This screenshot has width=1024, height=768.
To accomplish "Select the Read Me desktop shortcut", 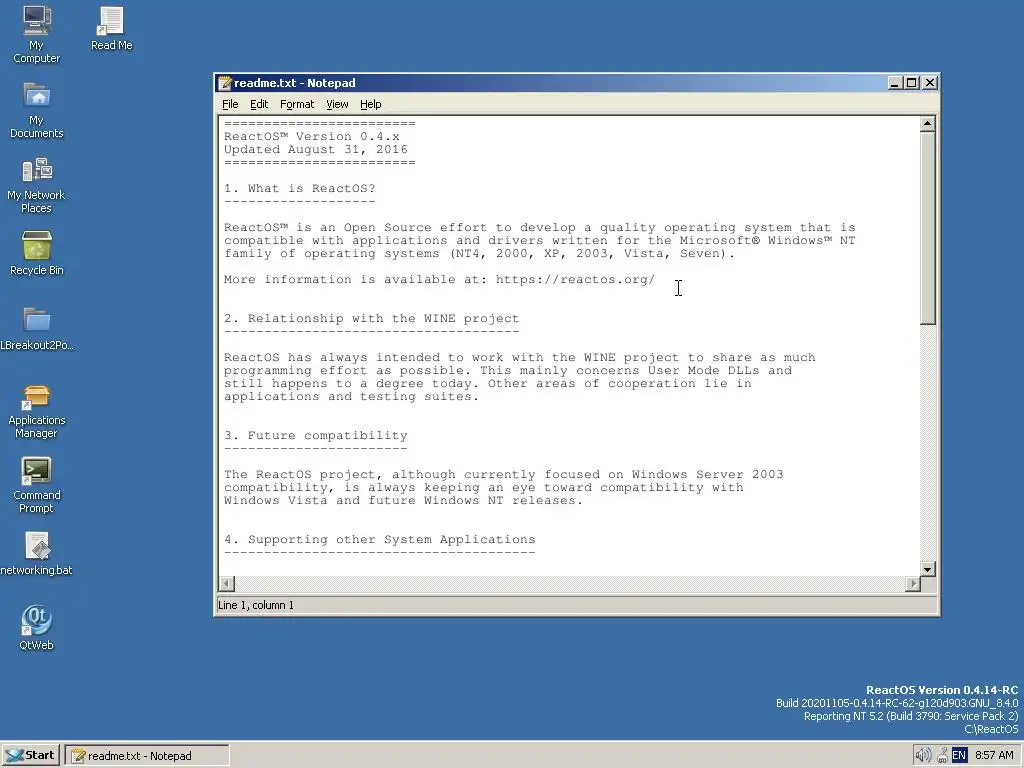I will pyautogui.click(x=111, y=29).
